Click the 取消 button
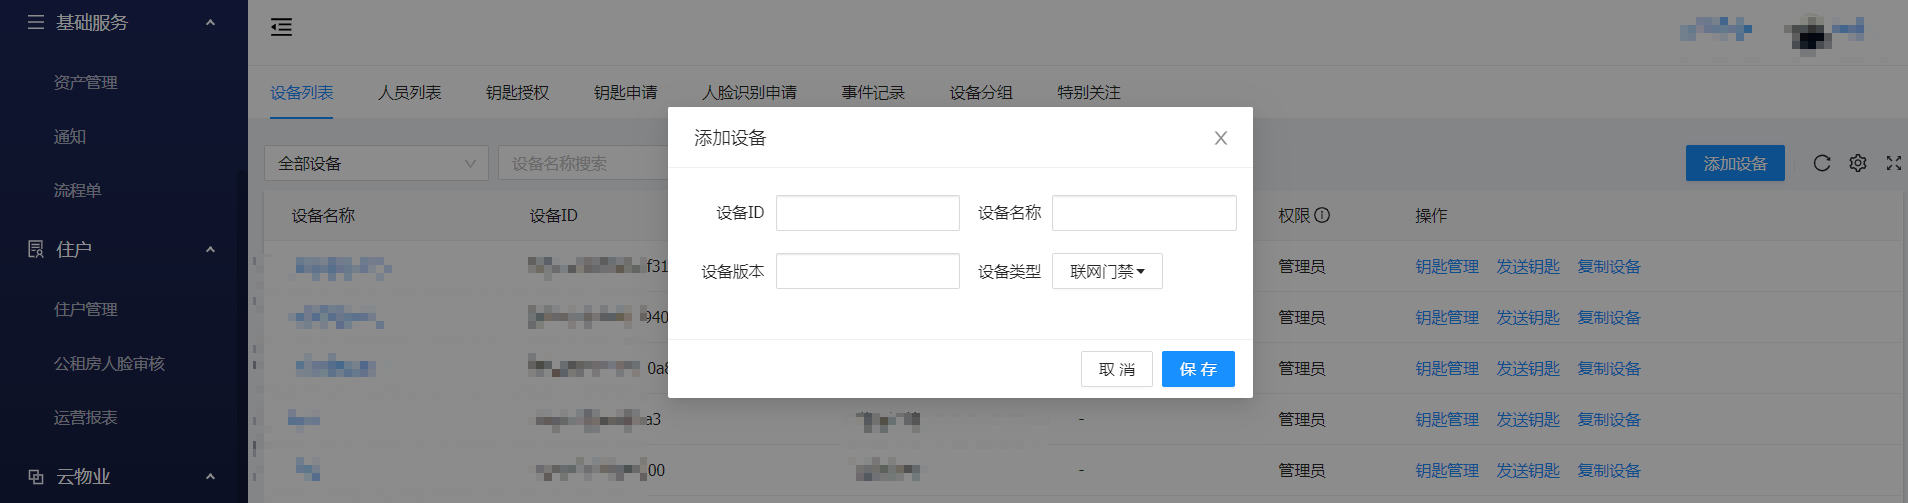The height and width of the screenshot is (503, 1908). [1116, 369]
